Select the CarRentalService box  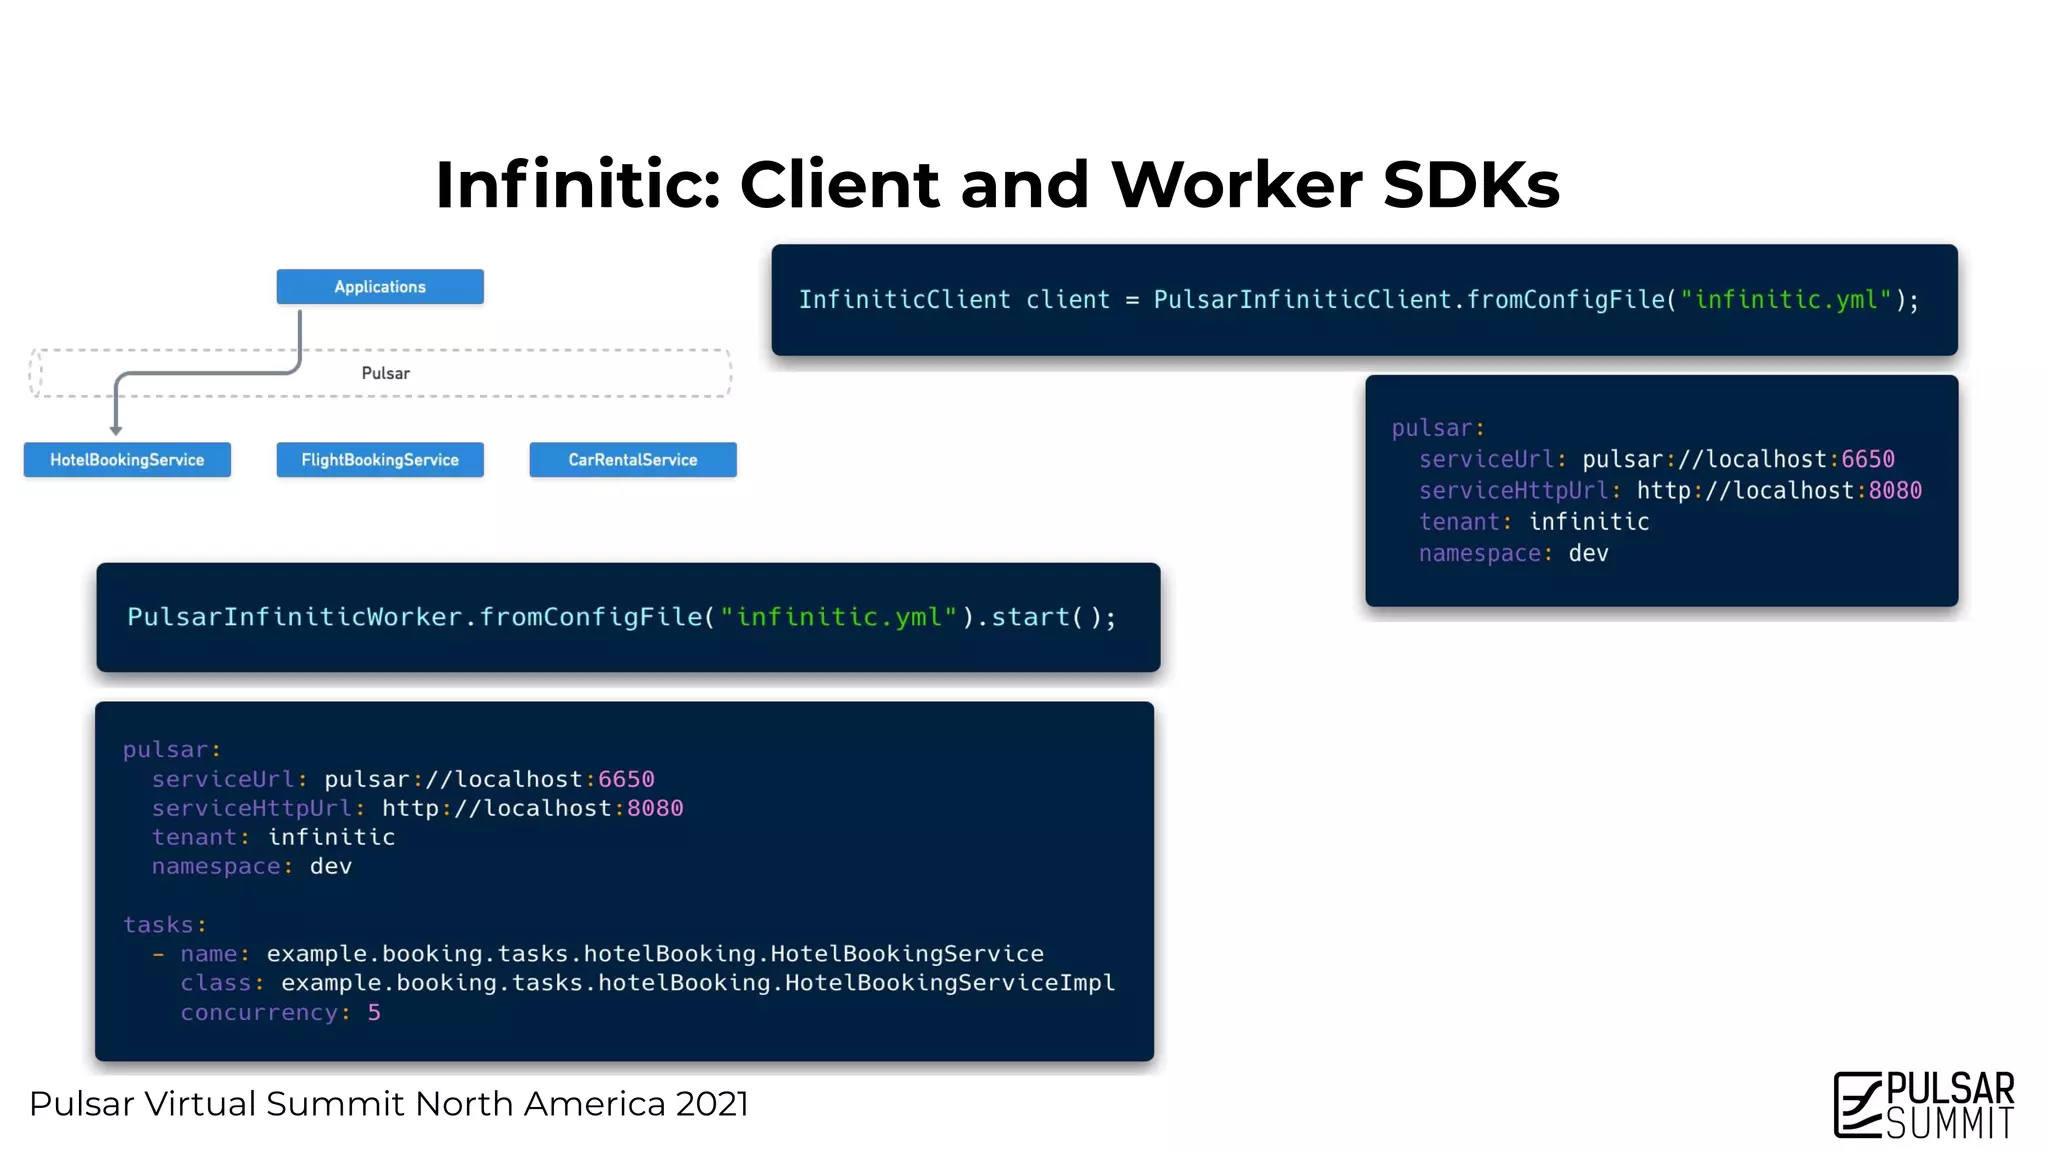[x=633, y=460]
